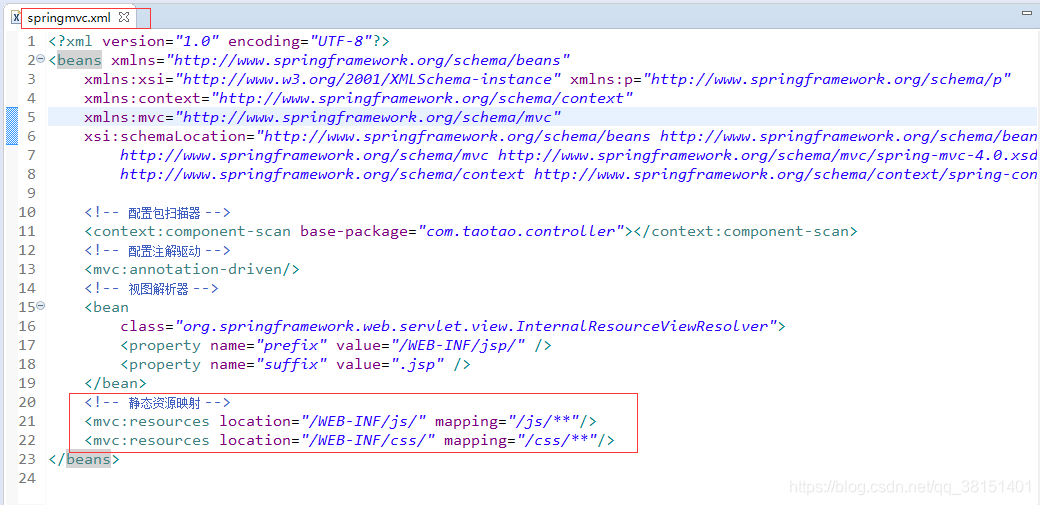Image resolution: width=1040 pixels, height=505 pixels.
Task: Click line number 21 in the gutter
Action: (x=27, y=421)
